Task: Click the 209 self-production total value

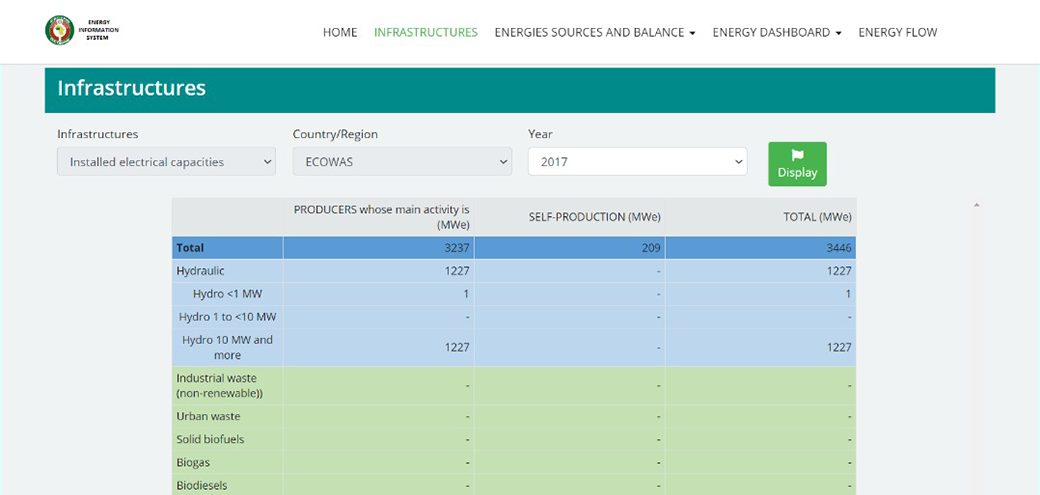Action: tap(651, 248)
